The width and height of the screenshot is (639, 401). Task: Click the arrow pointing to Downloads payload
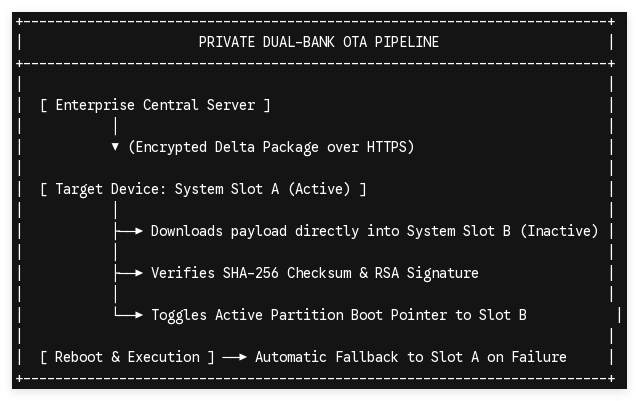tap(129, 231)
